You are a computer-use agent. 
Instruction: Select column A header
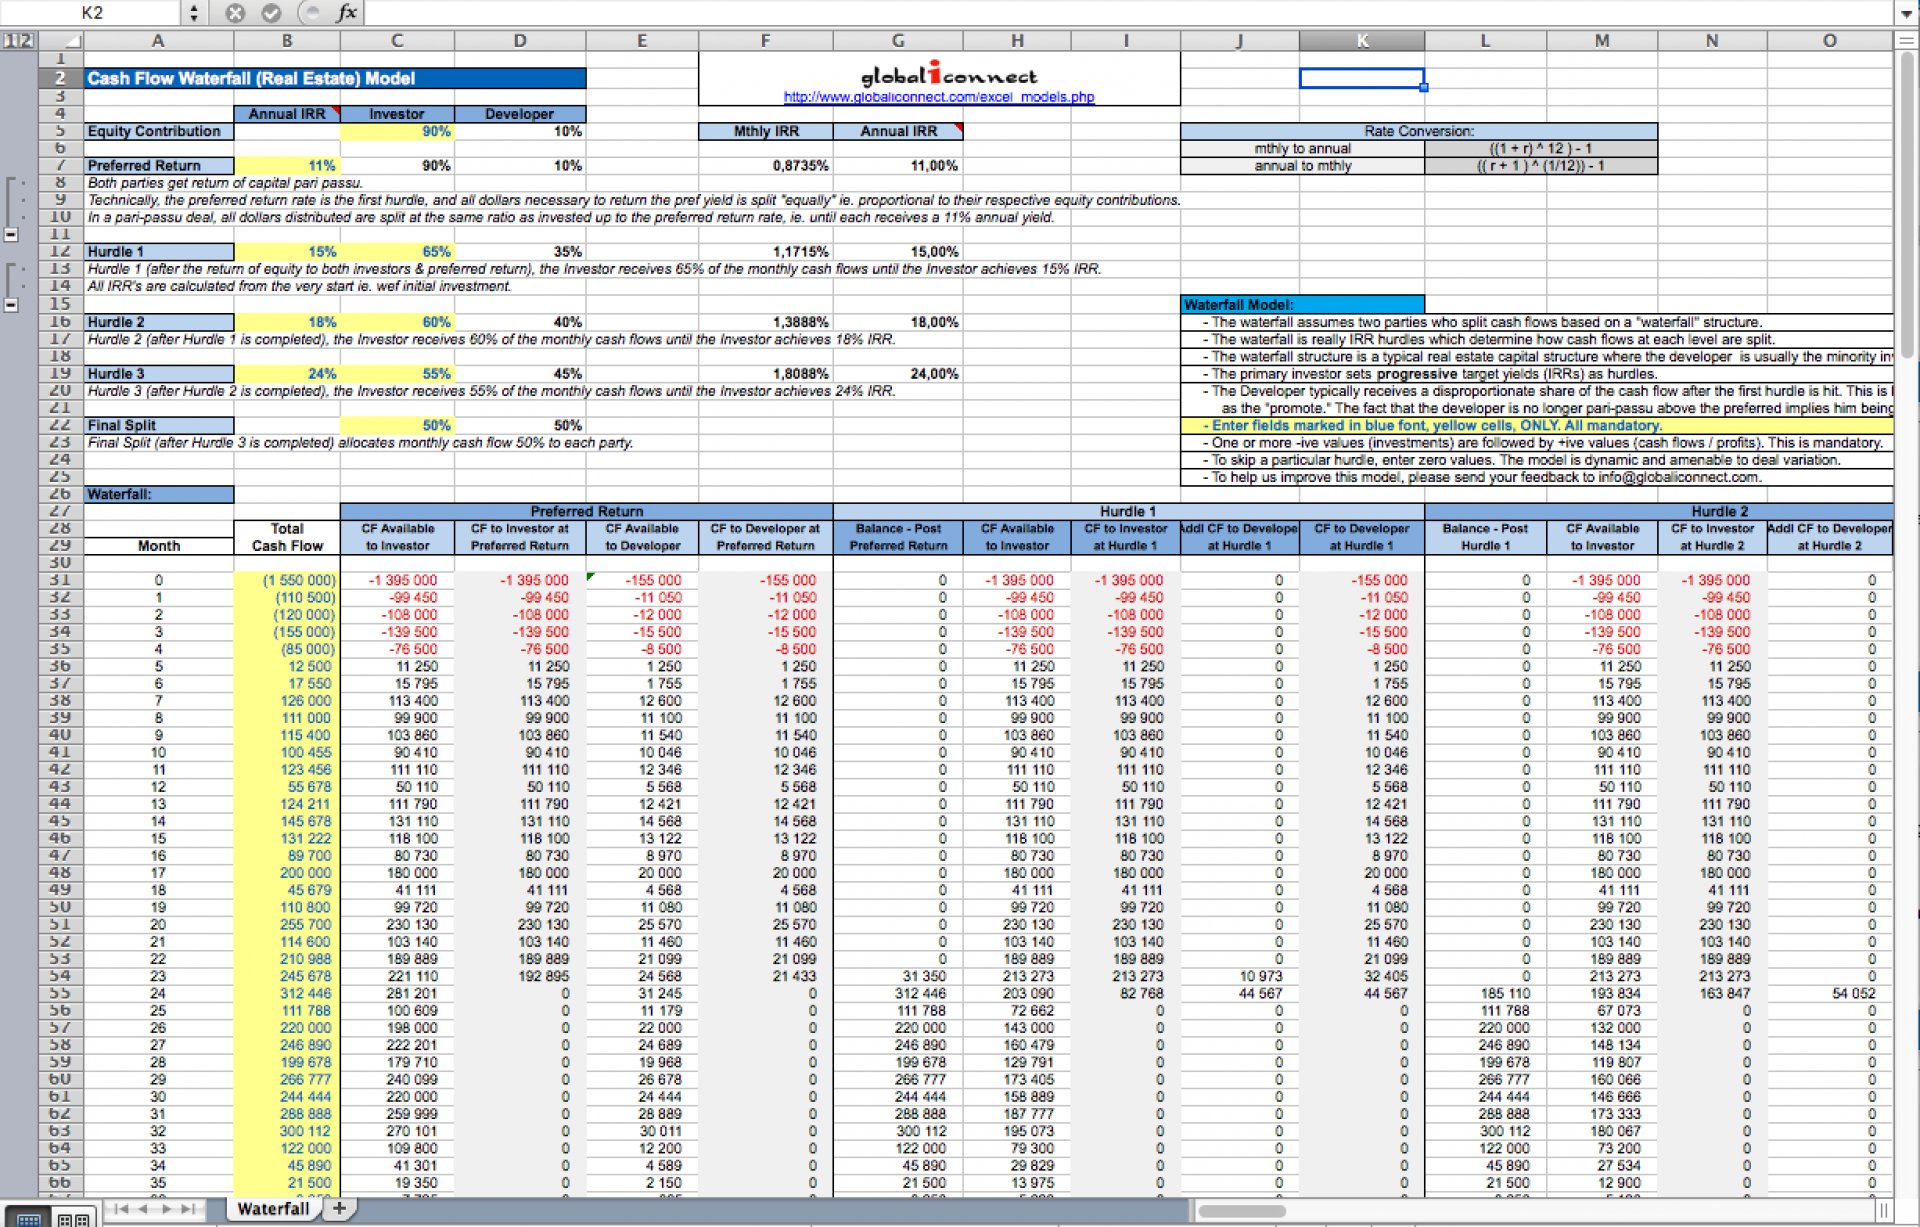coord(158,41)
